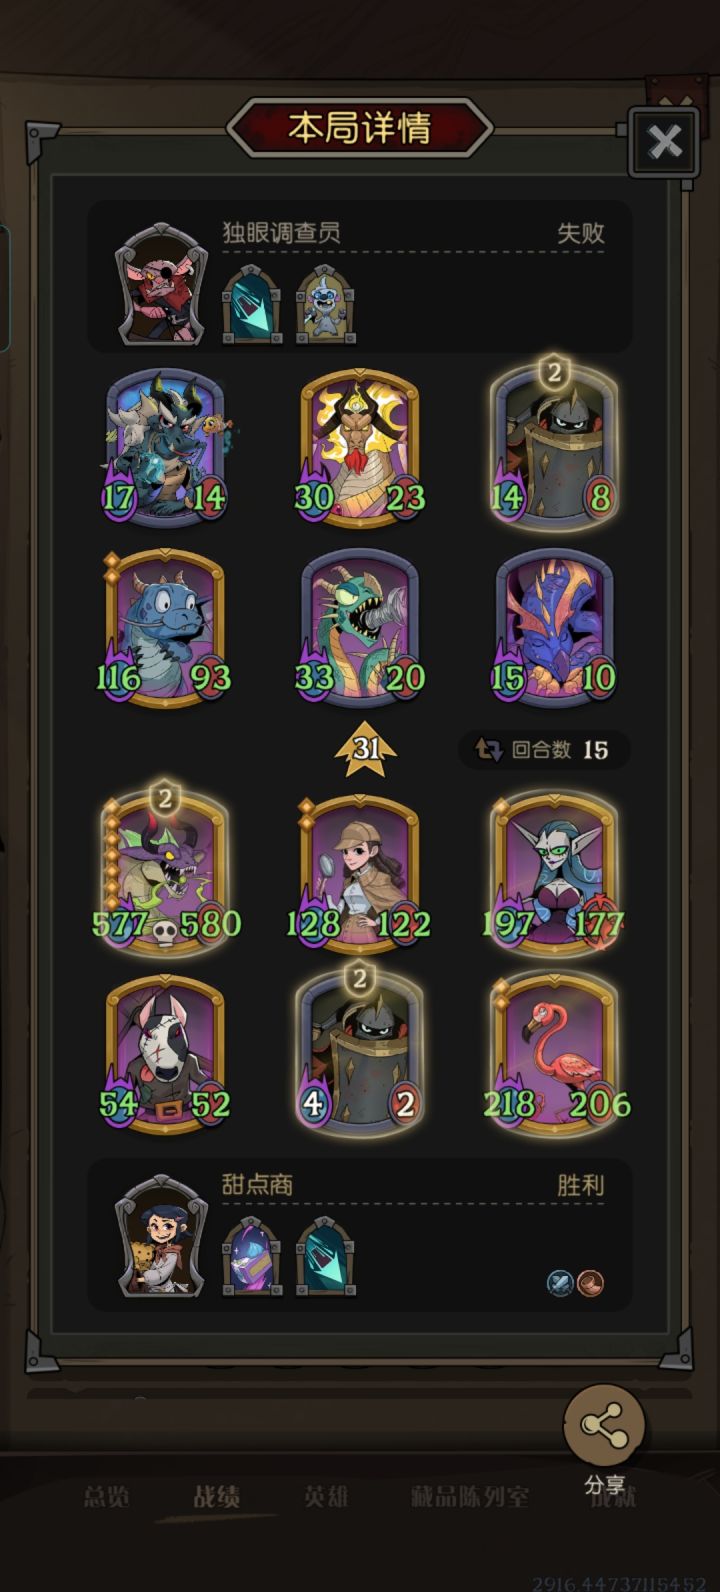Open the 英雄 tab
The height and width of the screenshot is (1592, 720).
326,1496
